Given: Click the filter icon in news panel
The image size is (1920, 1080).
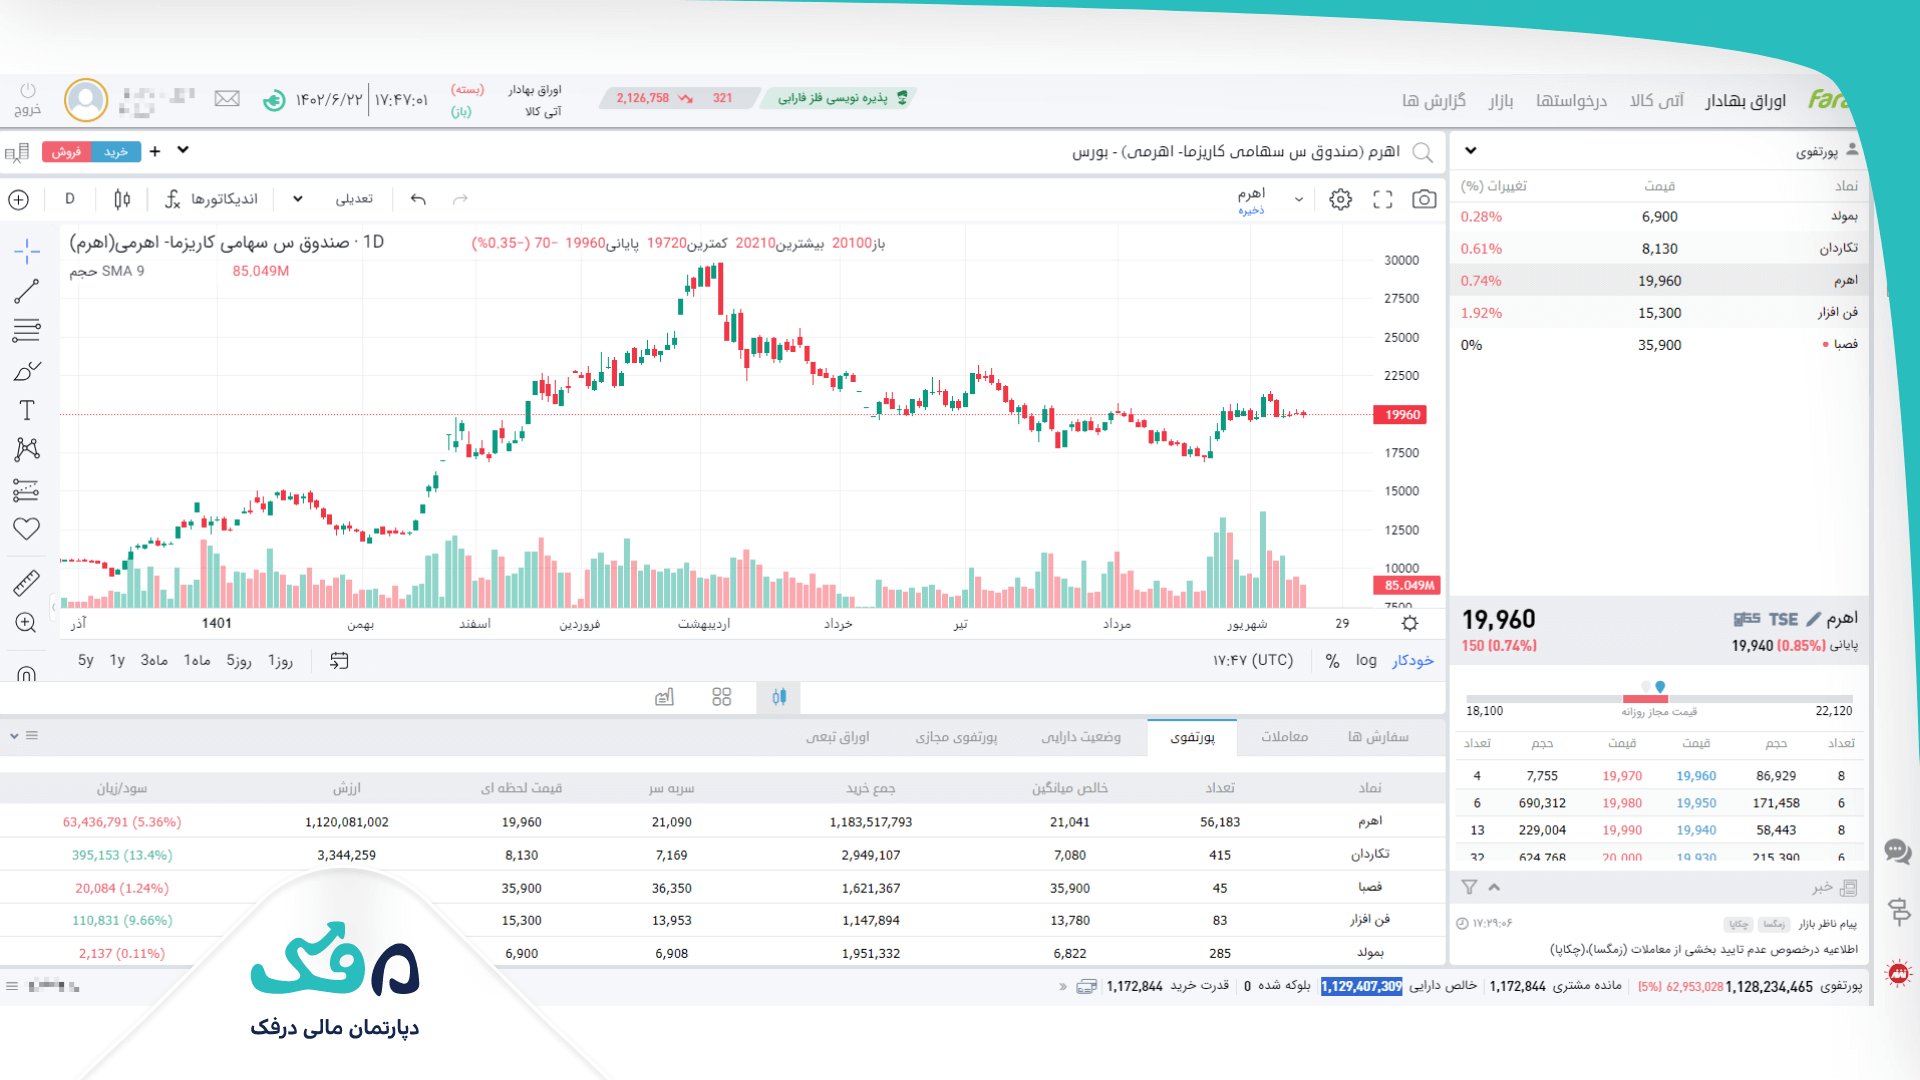Looking at the screenshot, I should [1469, 887].
